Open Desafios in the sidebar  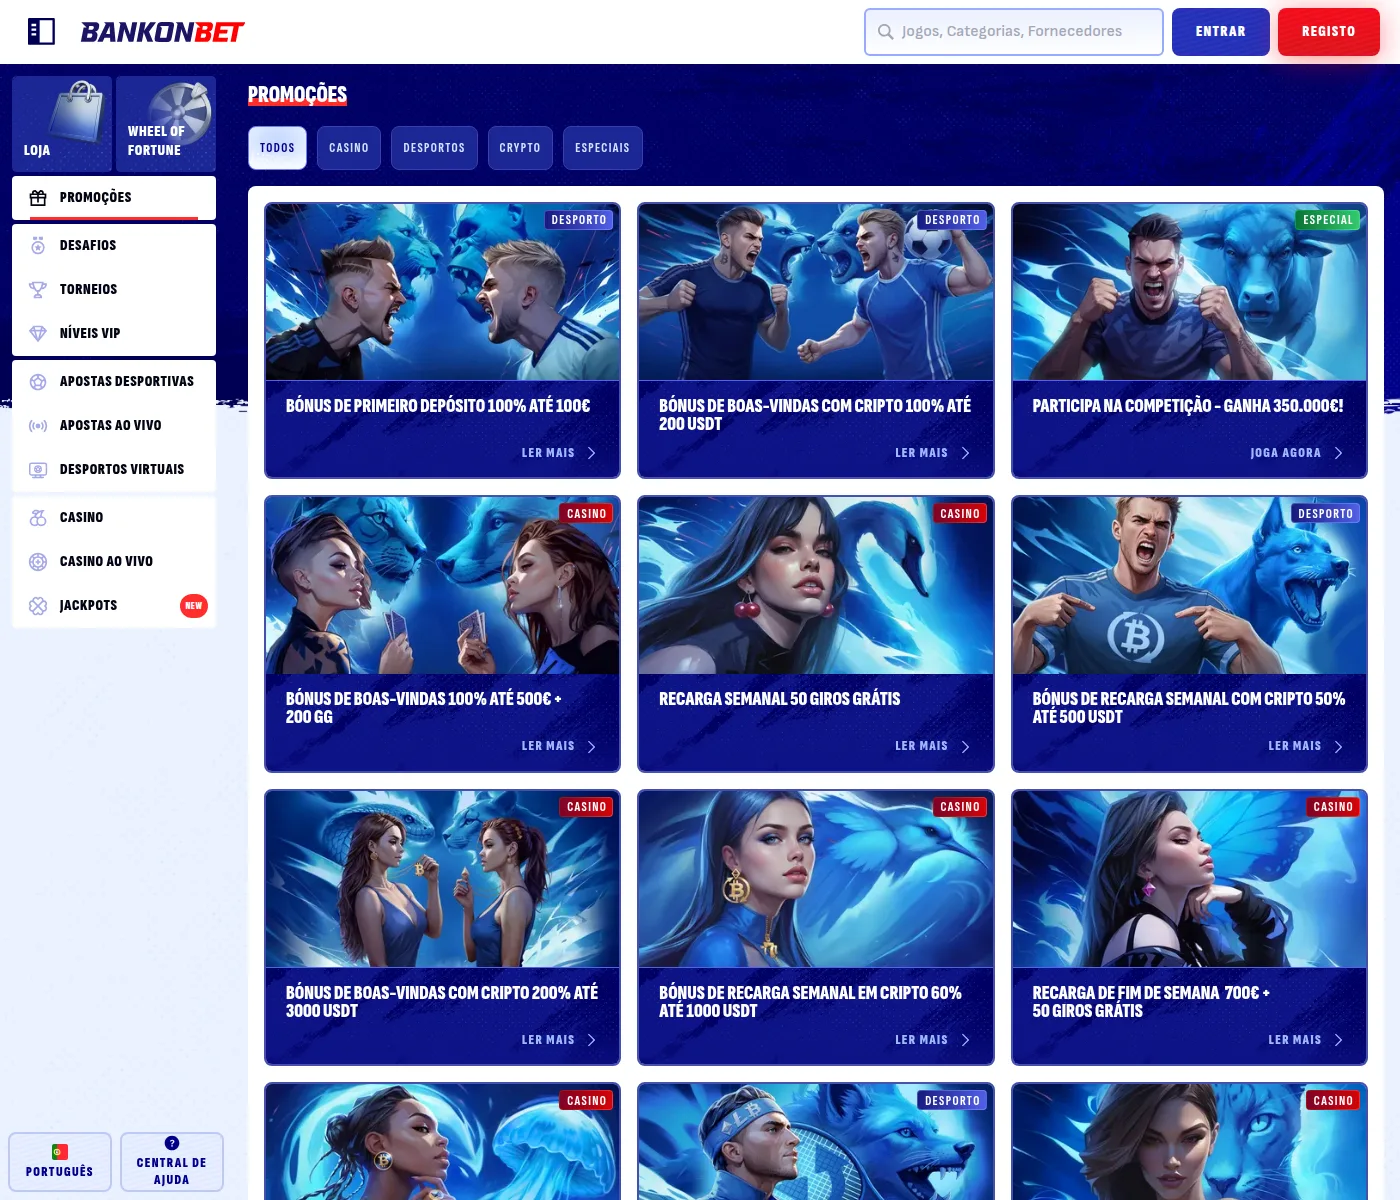[114, 245]
